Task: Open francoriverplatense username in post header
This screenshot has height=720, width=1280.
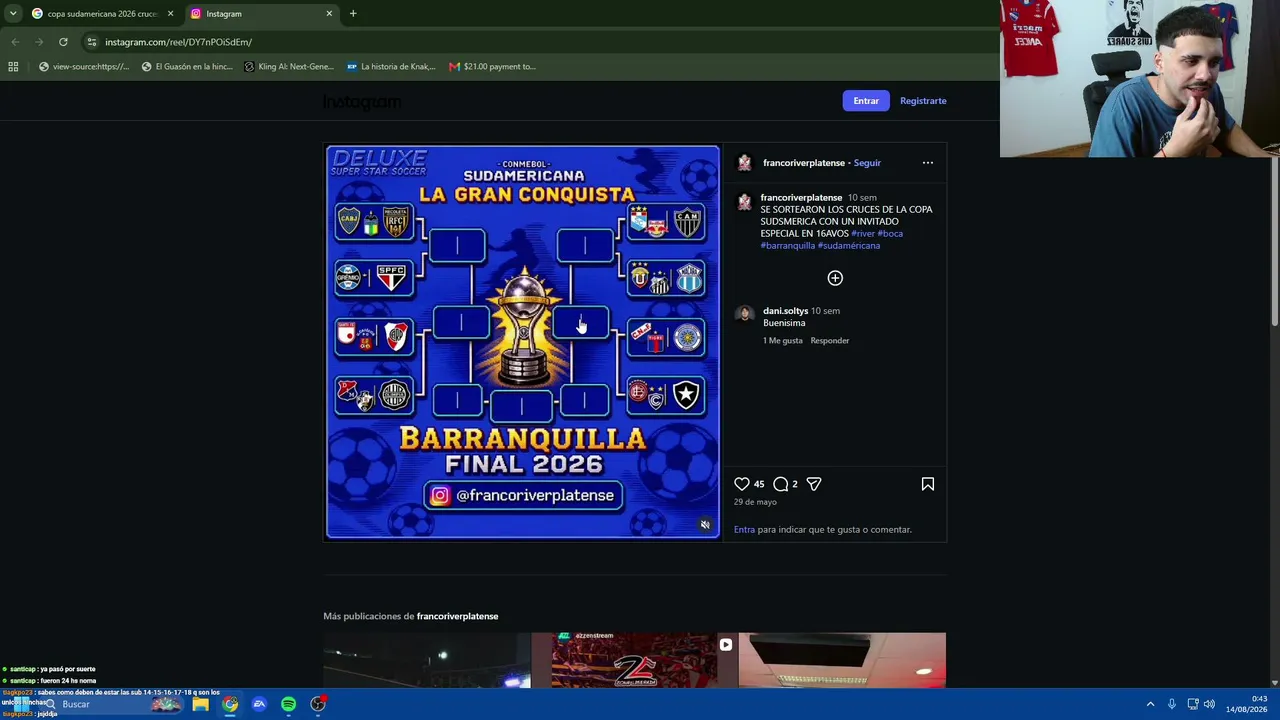Action: [804, 163]
